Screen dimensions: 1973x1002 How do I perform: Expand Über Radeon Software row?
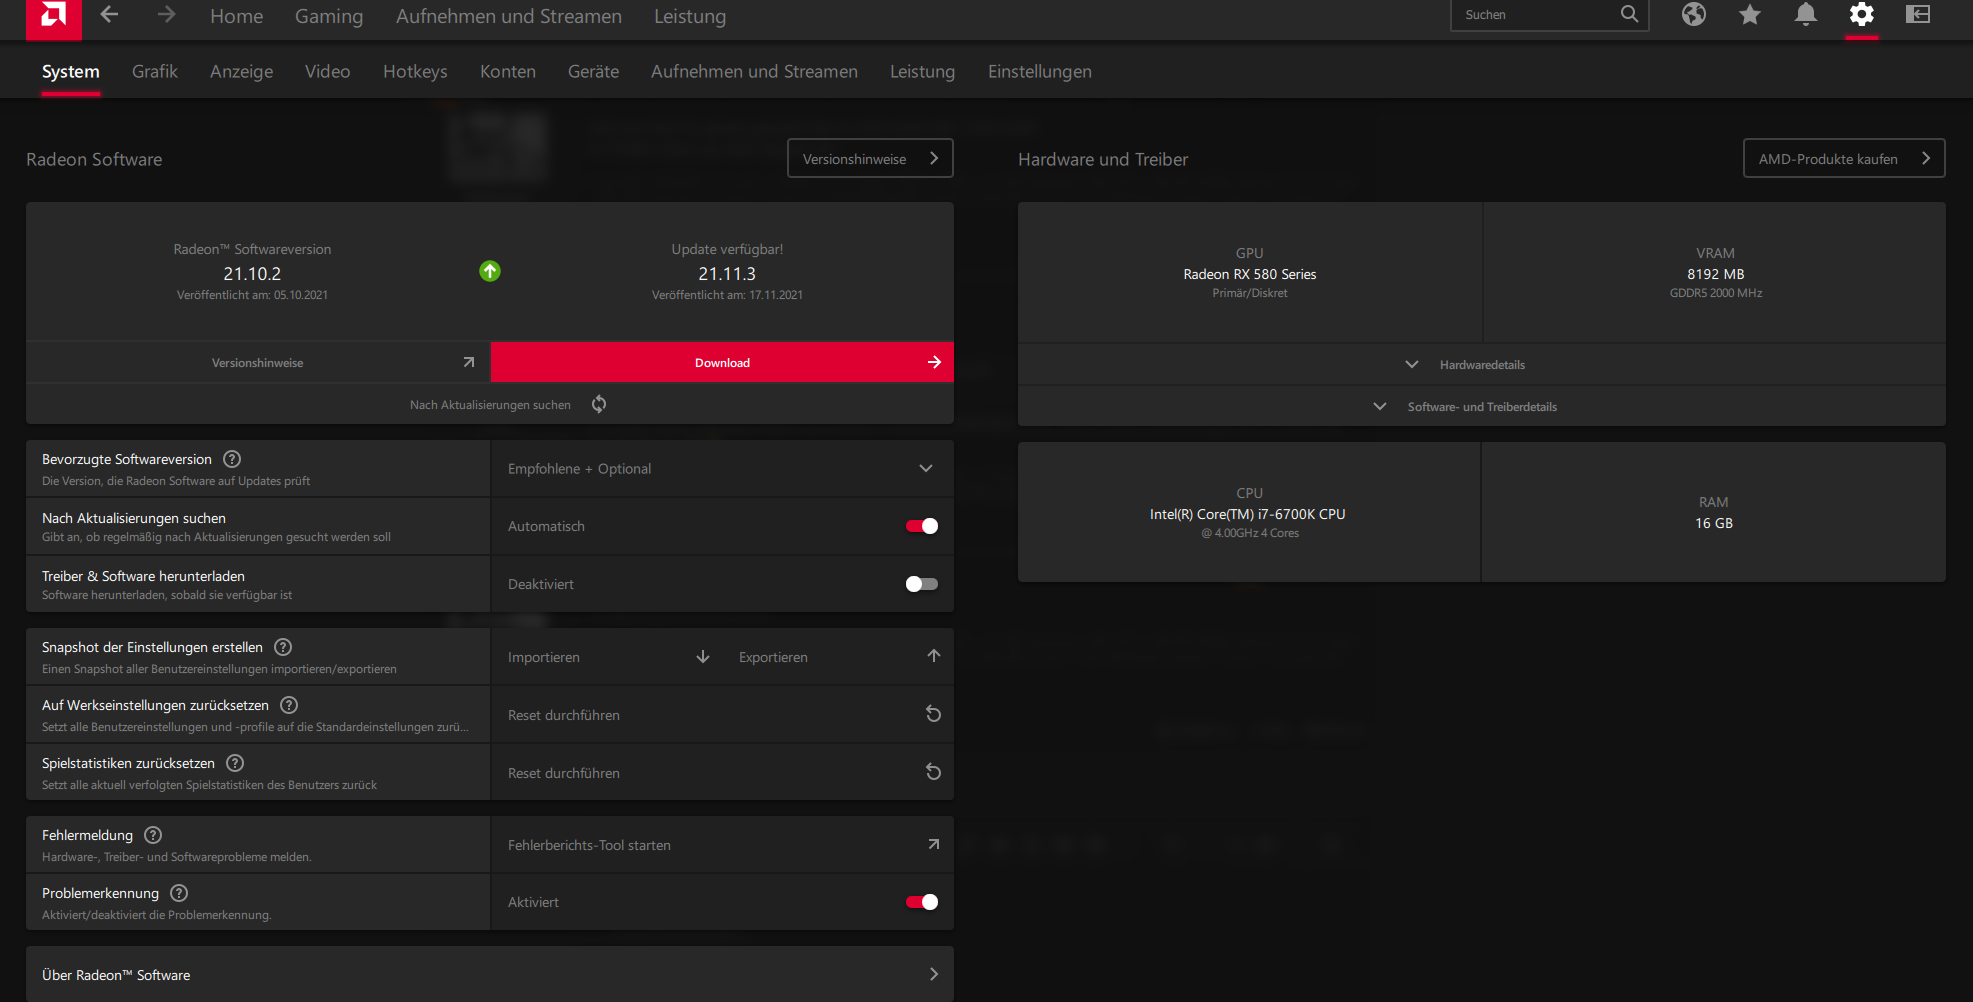[490, 974]
